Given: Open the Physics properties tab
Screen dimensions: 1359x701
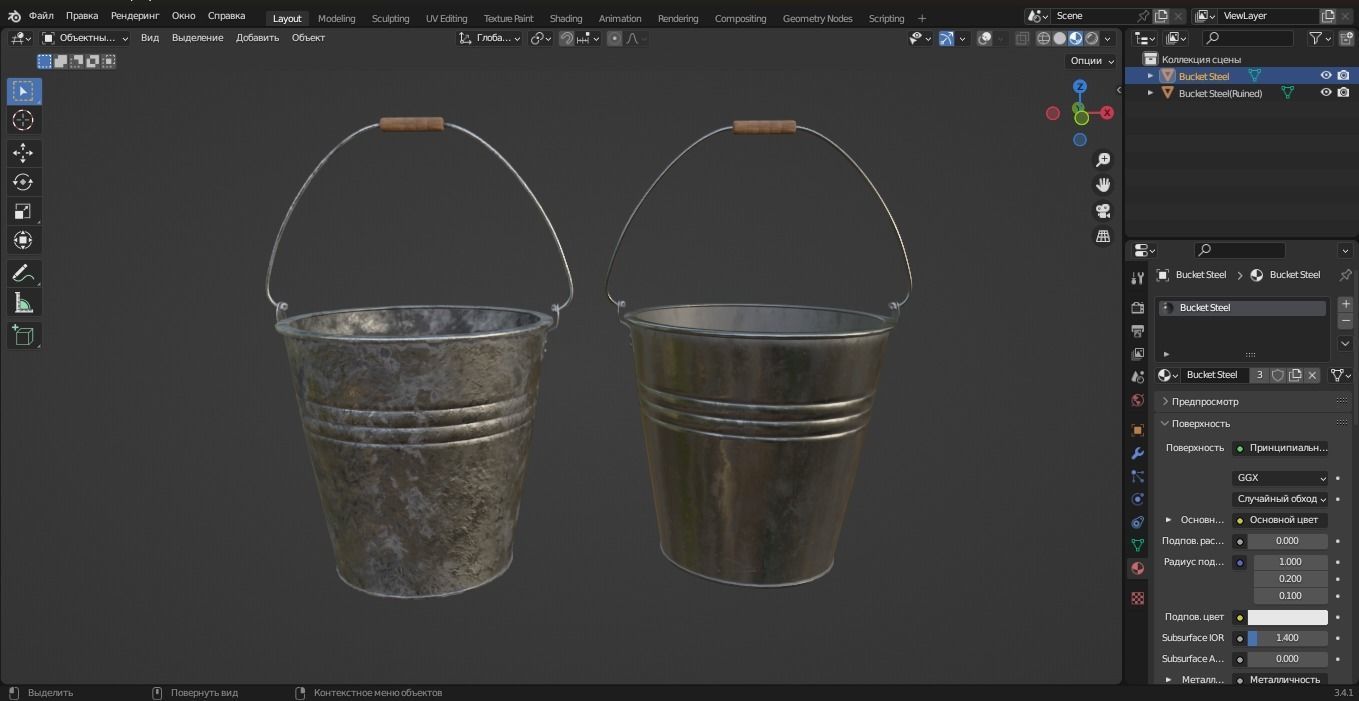Looking at the screenshot, I should pos(1137,499).
